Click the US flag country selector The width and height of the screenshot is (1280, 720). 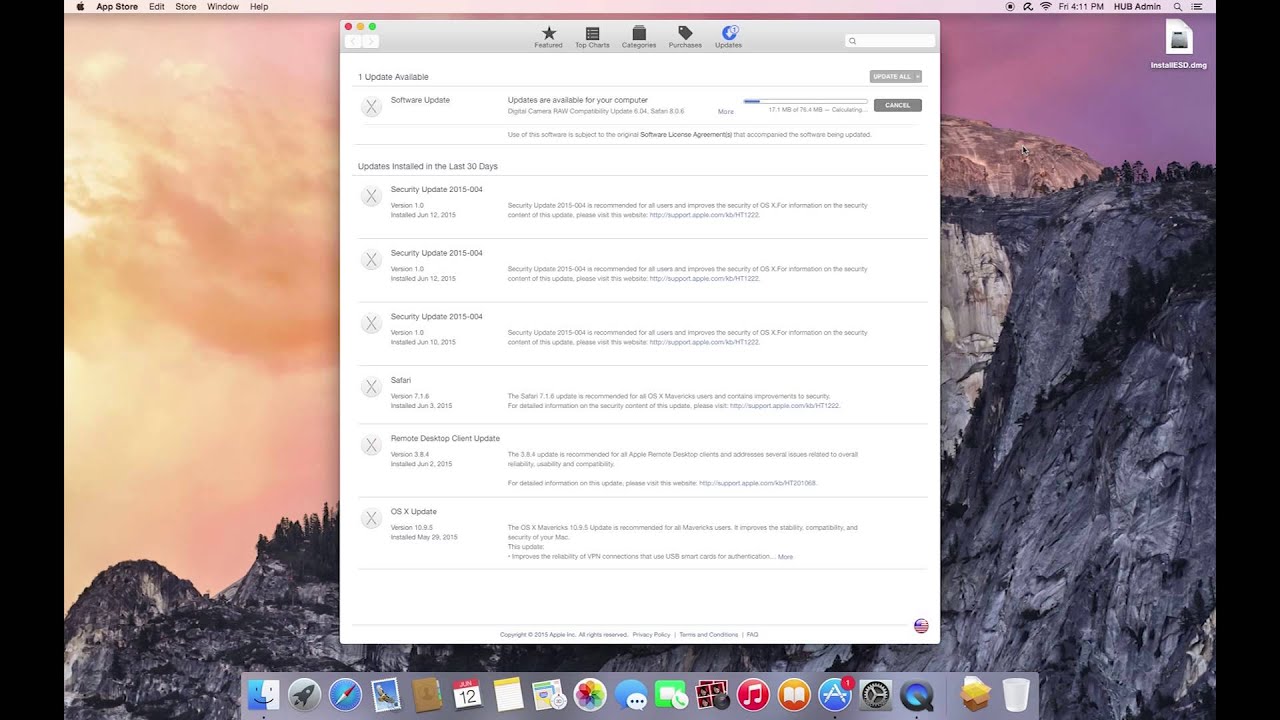click(x=921, y=626)
